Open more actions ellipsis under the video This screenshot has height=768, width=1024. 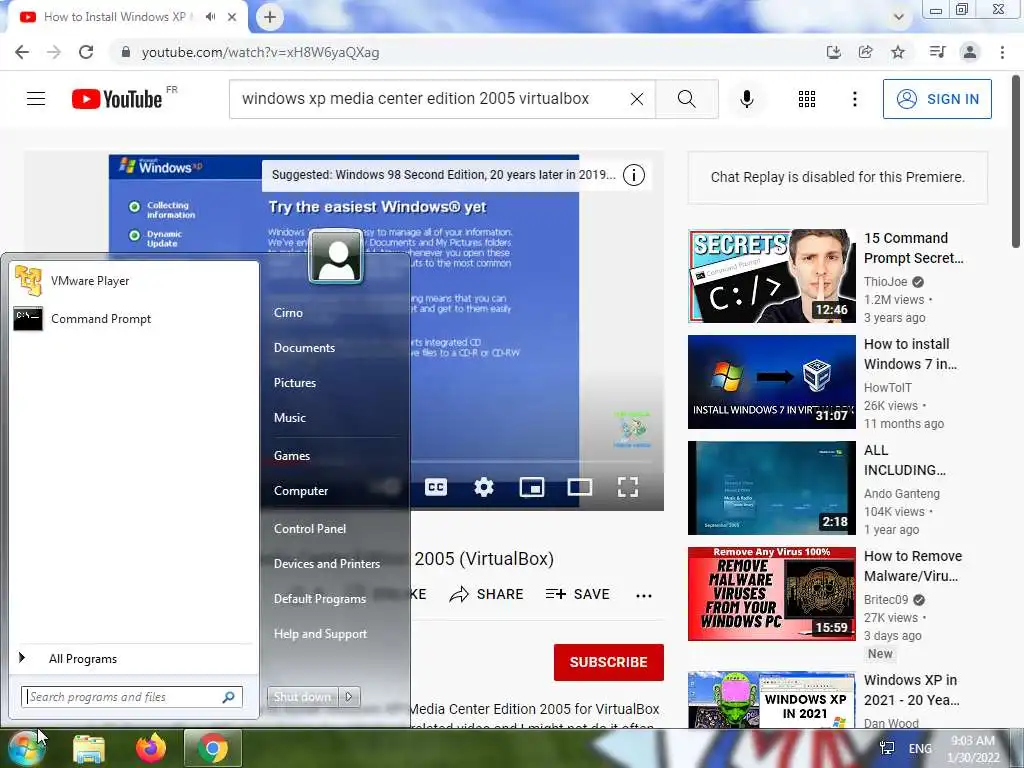[644, 595]
